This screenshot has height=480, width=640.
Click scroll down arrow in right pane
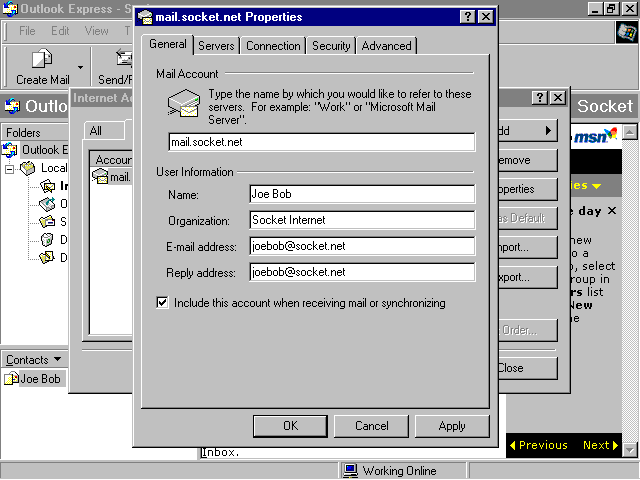pos(629,450)
